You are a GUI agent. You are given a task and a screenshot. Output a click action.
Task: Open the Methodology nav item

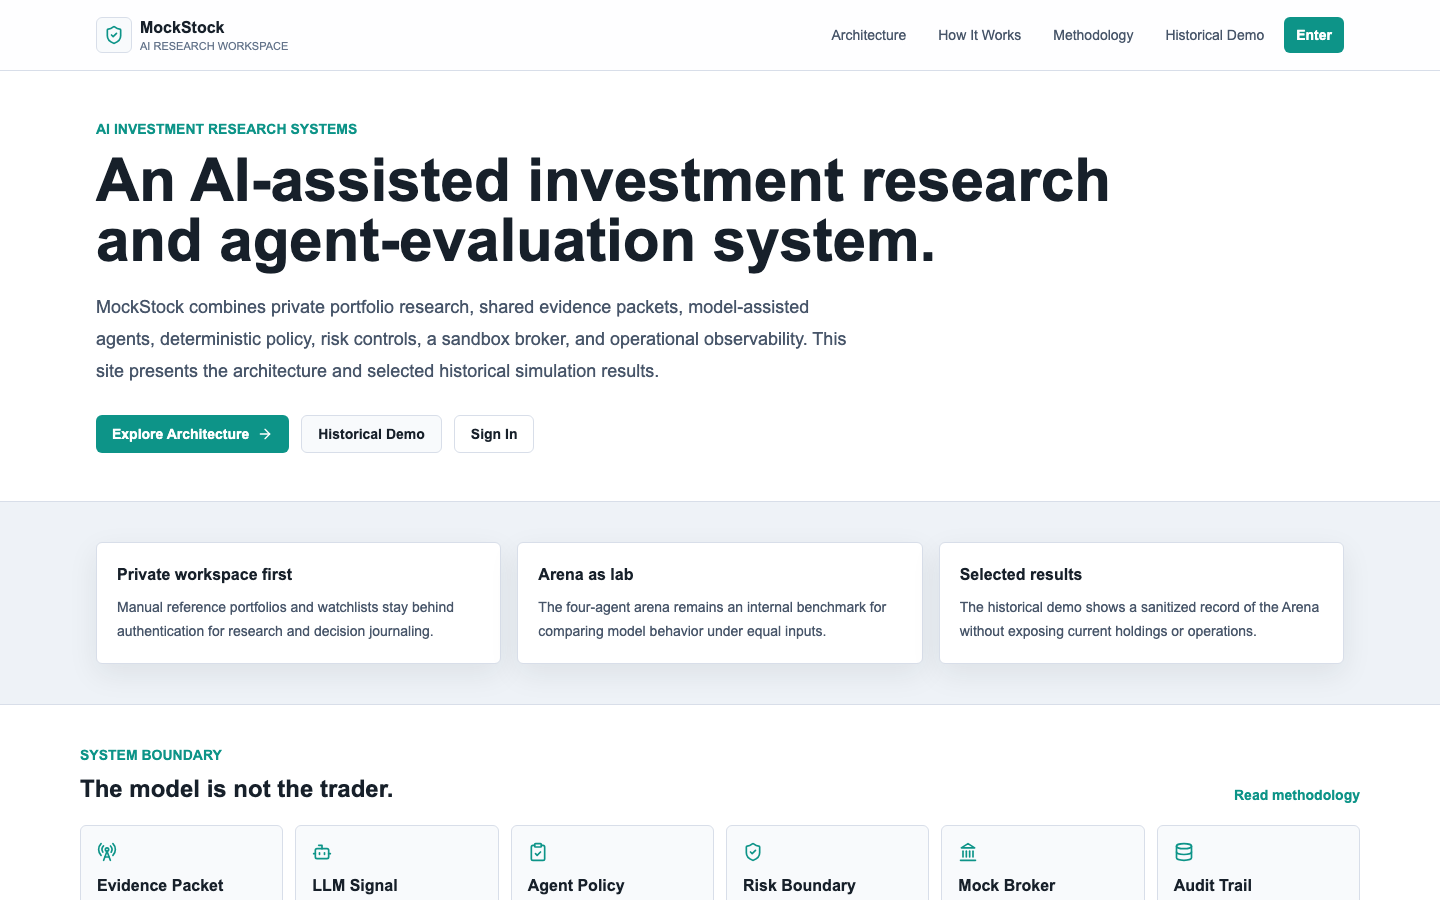point(1093,35)
